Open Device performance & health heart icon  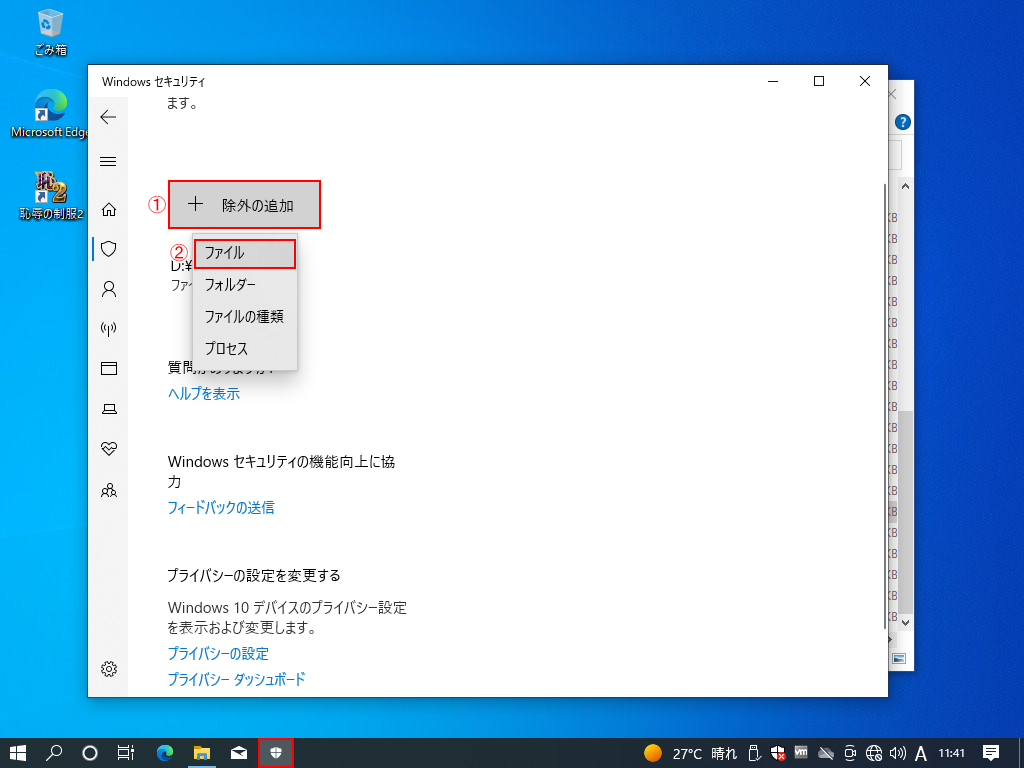click(109, 449)
